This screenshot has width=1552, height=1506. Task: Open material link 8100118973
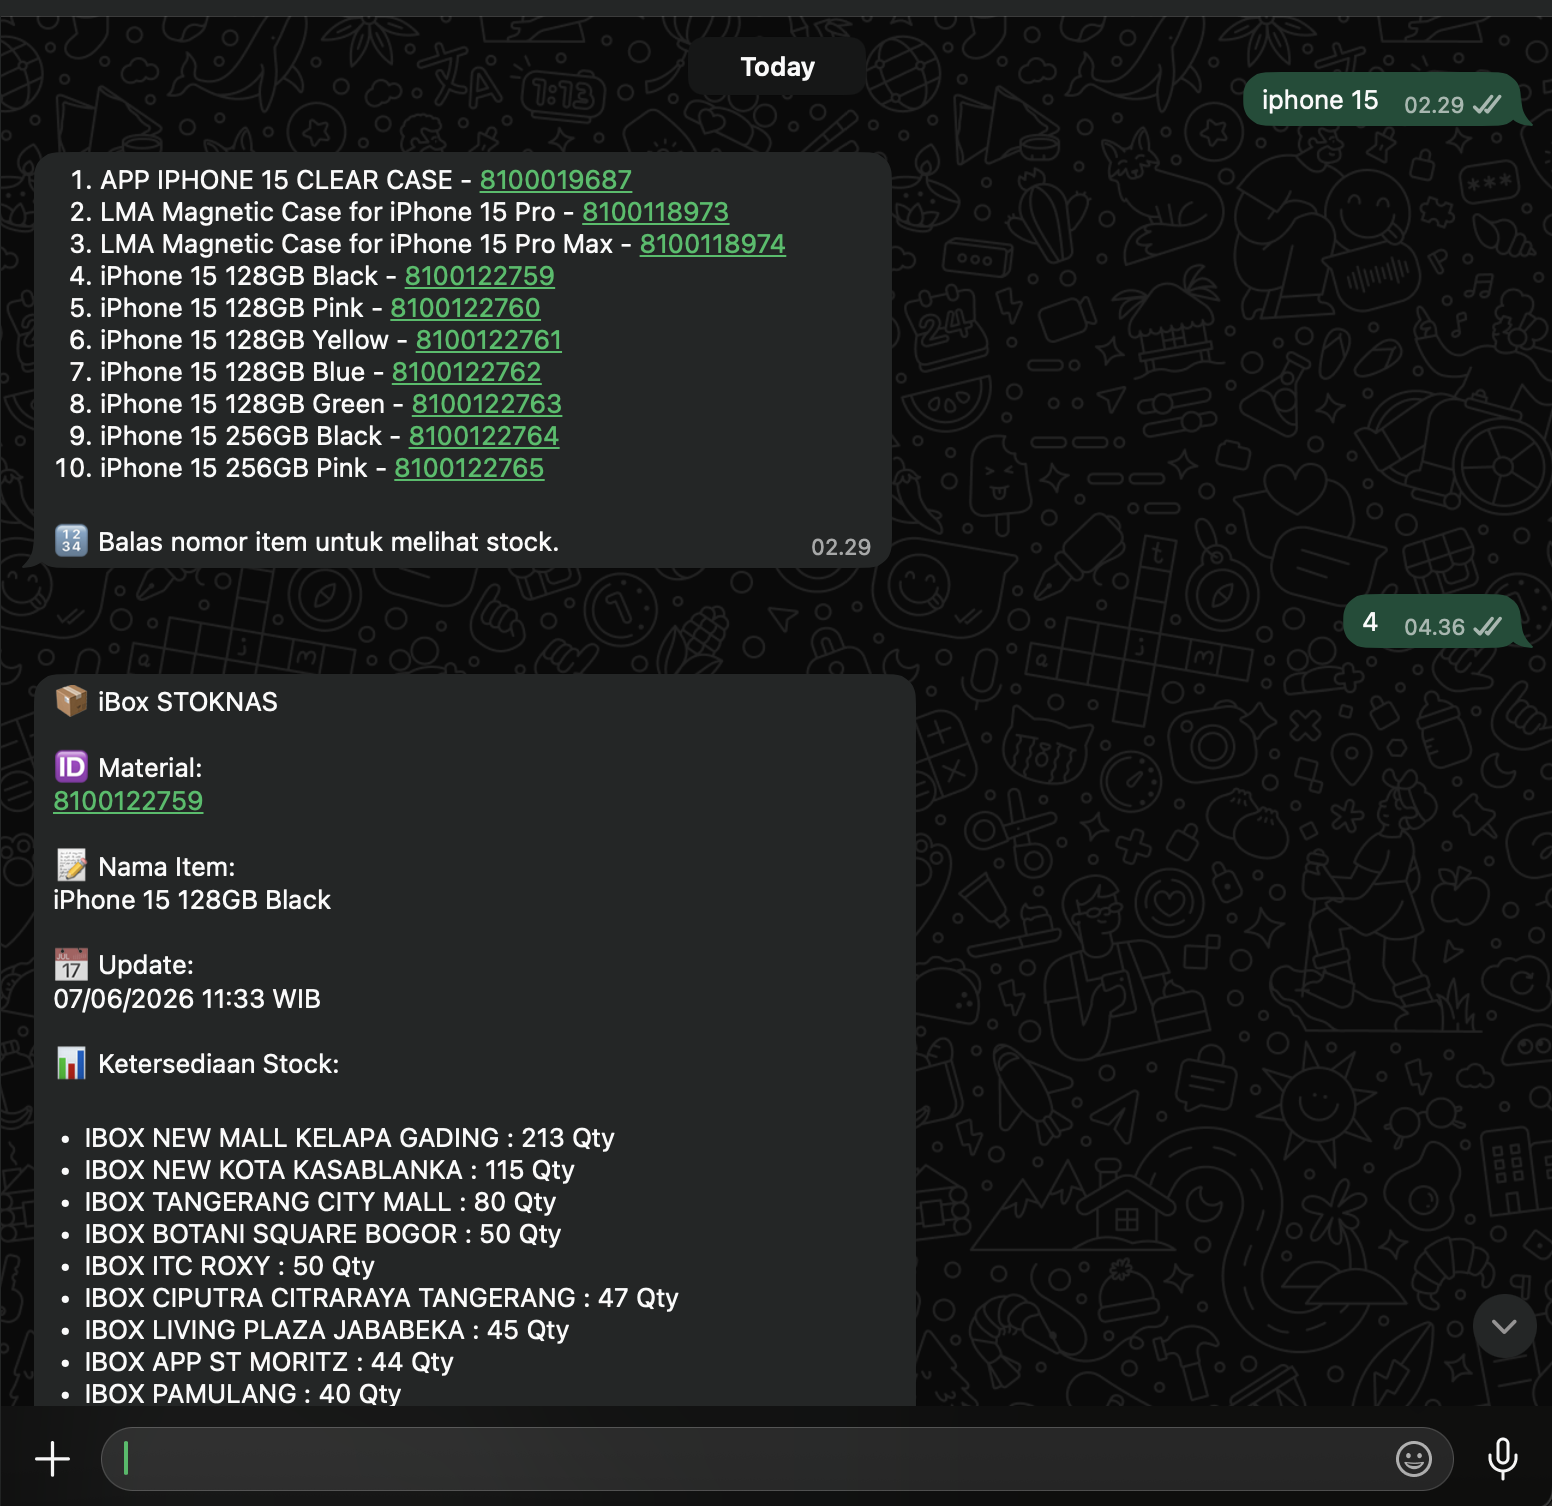point(655,212)
